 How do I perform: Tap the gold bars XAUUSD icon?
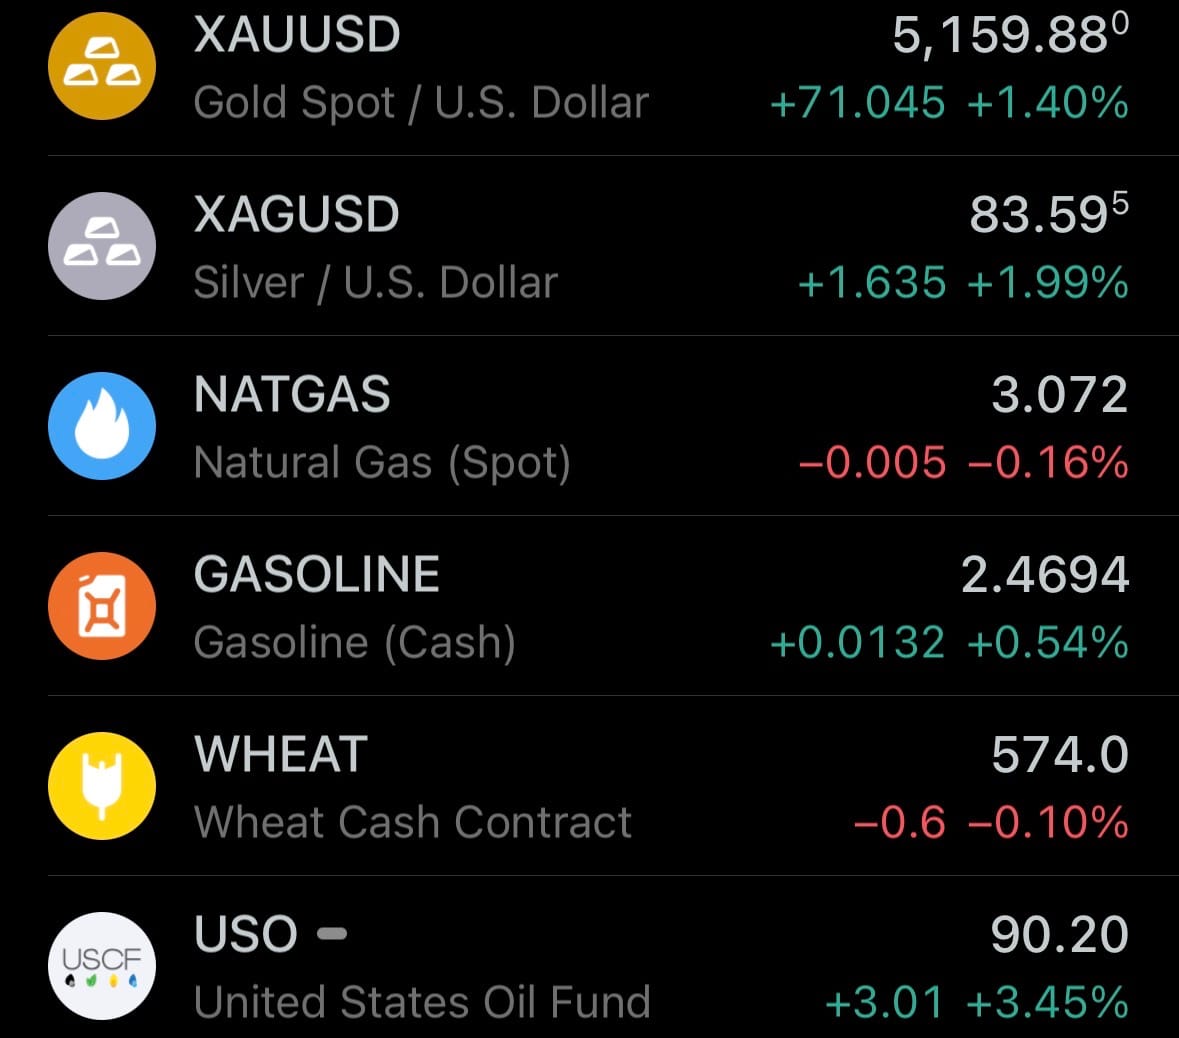click(102, 66)
